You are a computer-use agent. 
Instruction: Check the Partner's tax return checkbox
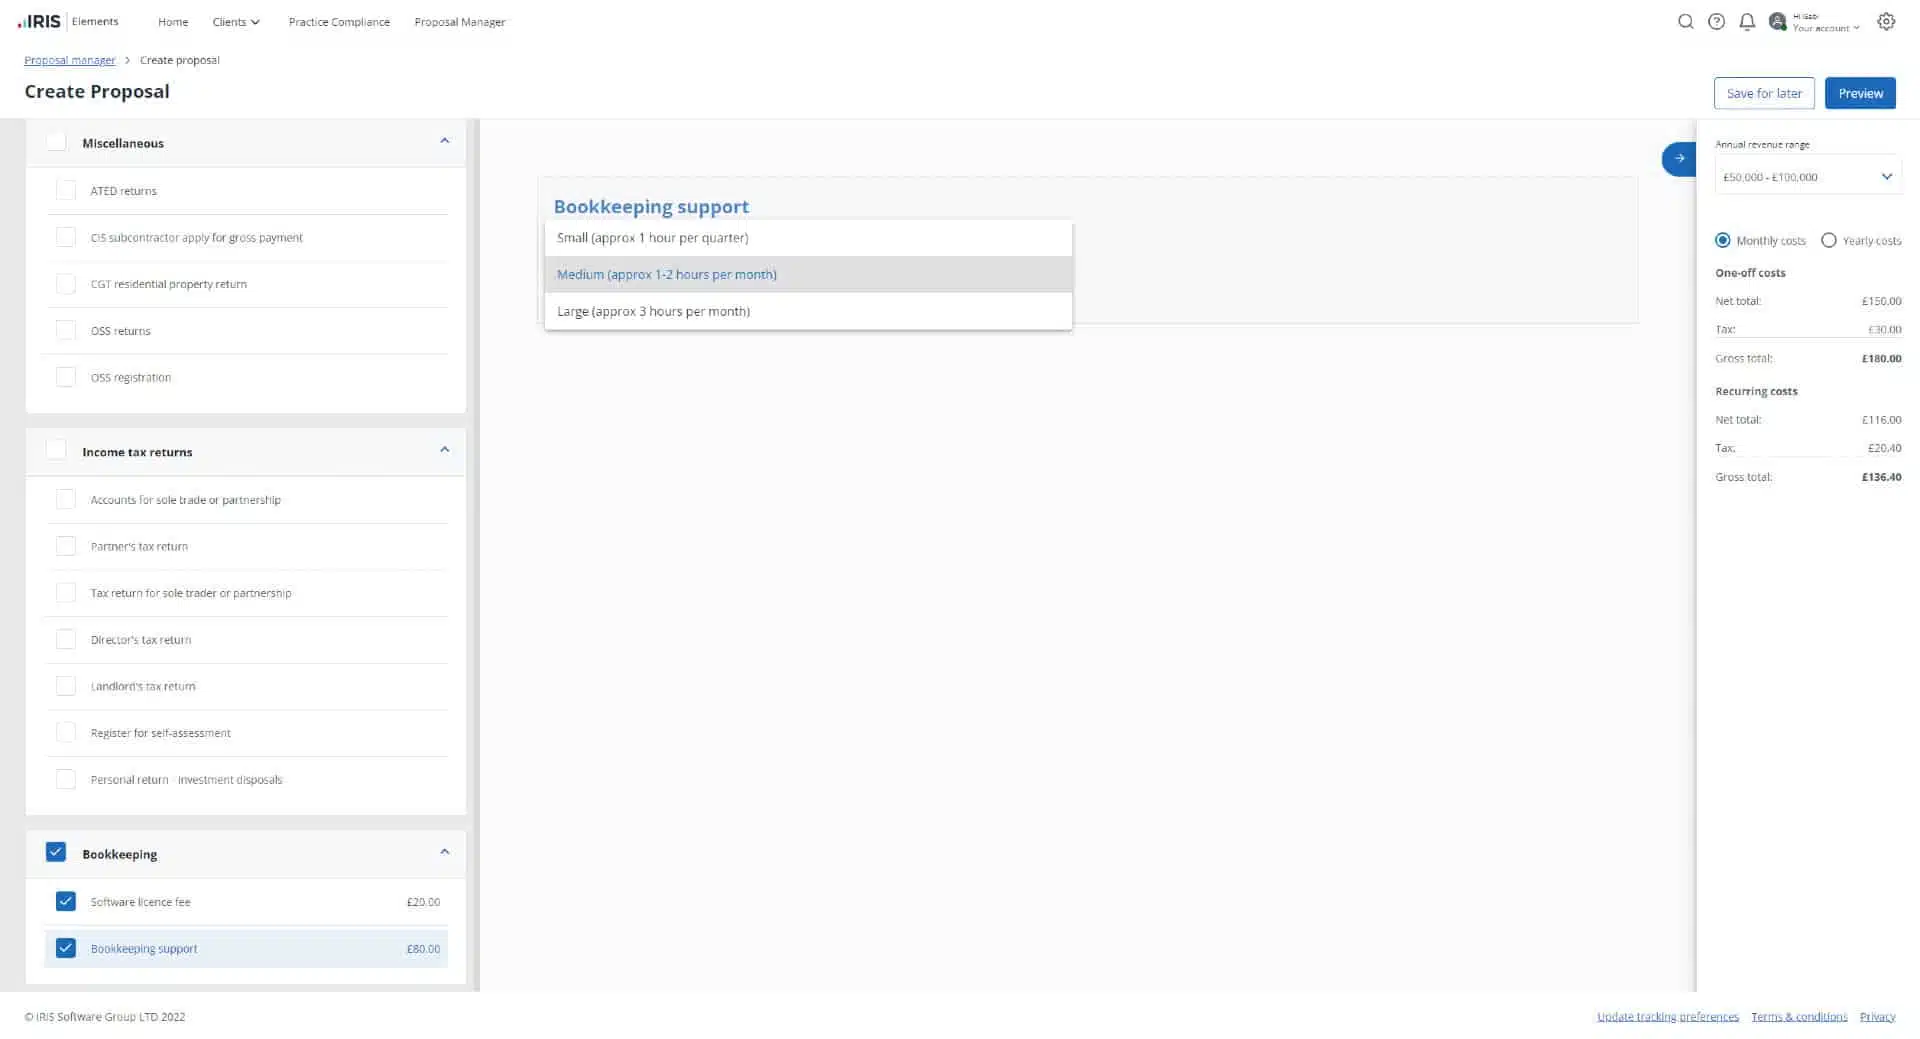[x=66, y=546]
